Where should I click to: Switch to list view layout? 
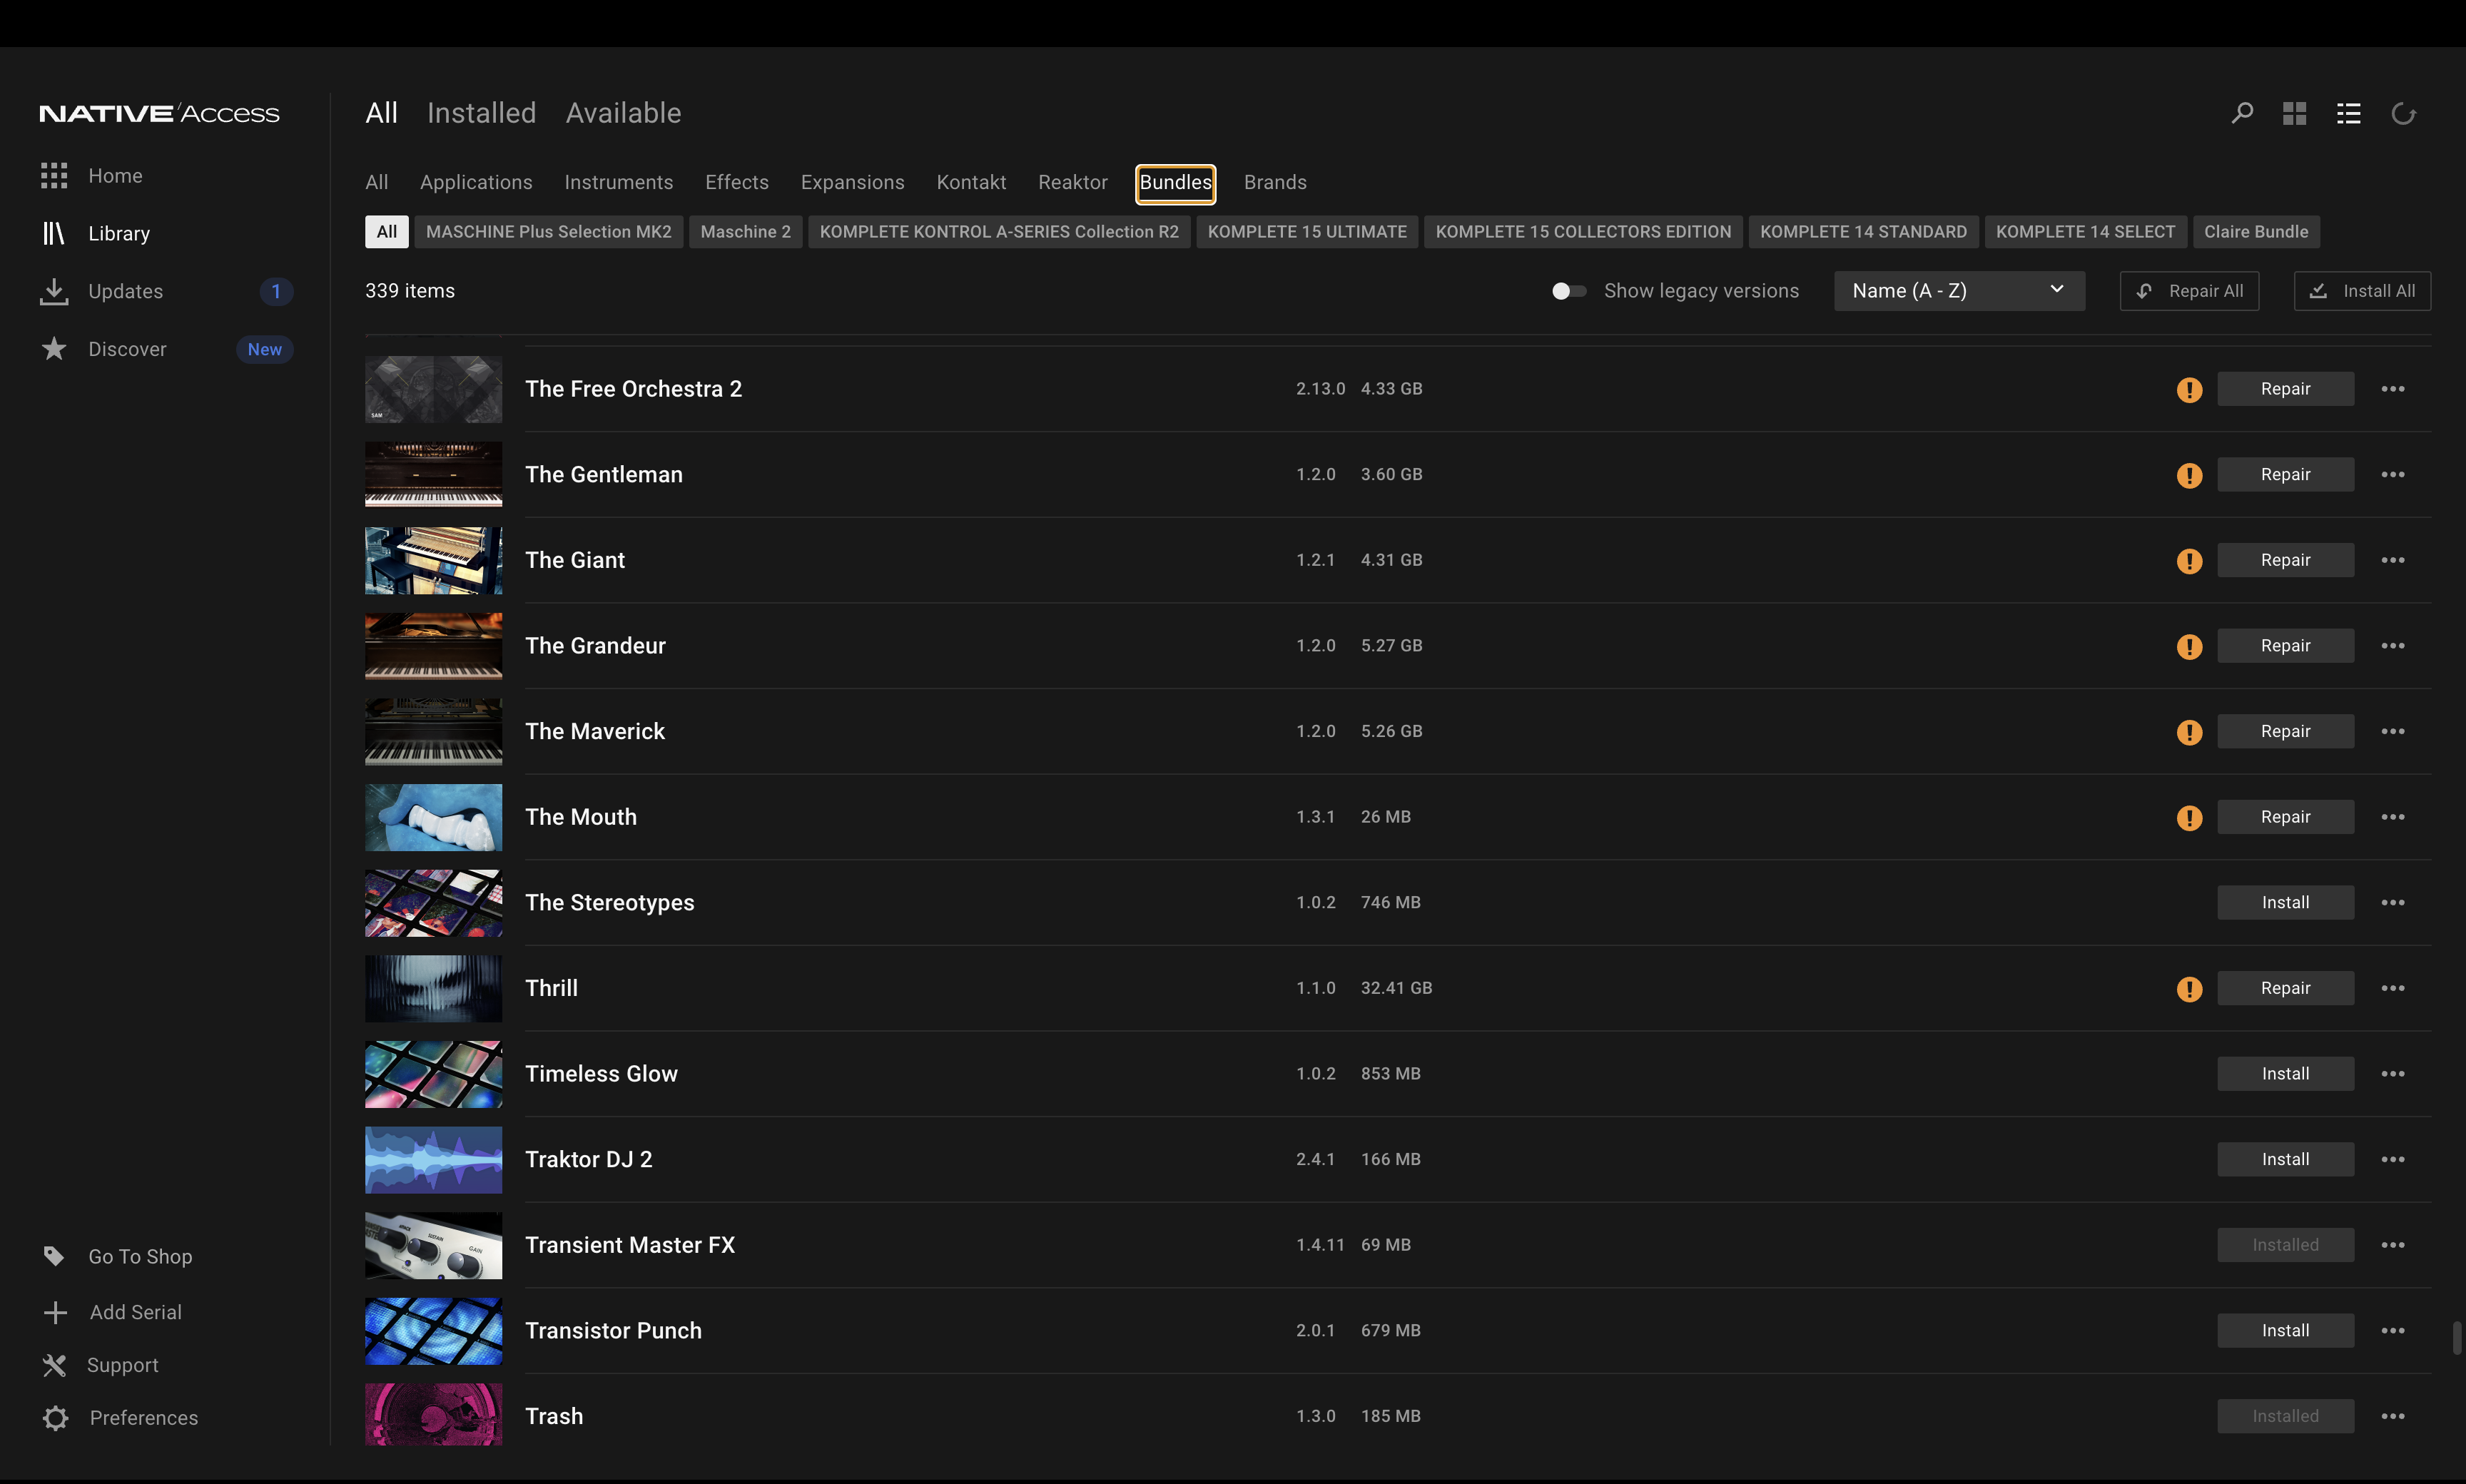pos(2349,113)
